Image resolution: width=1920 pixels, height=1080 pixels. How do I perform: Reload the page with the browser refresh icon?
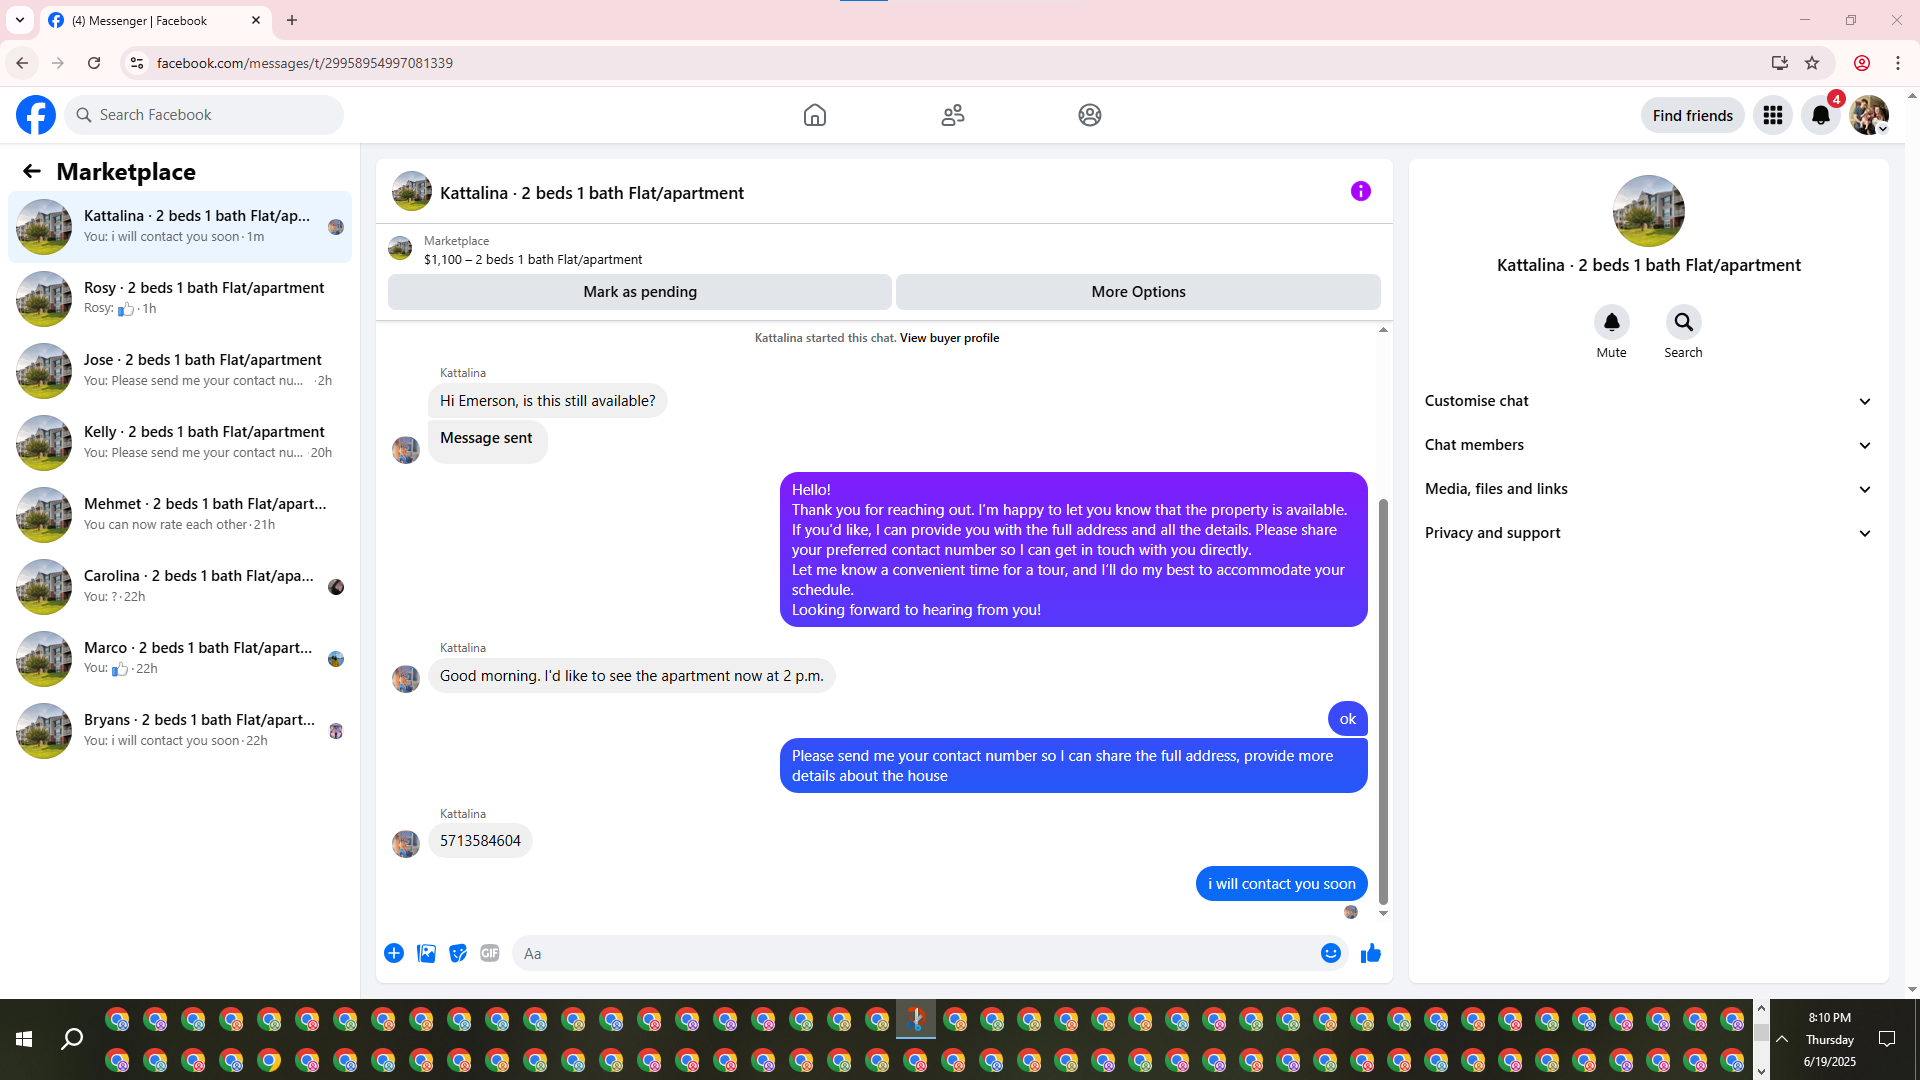click(x=94, y=63)
